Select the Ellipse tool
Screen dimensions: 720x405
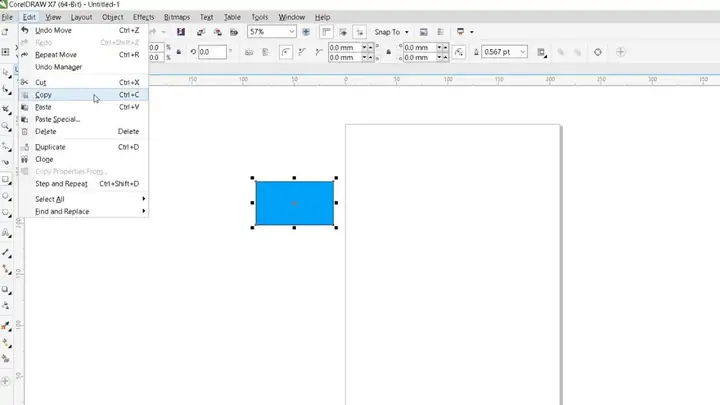(6, 197)
